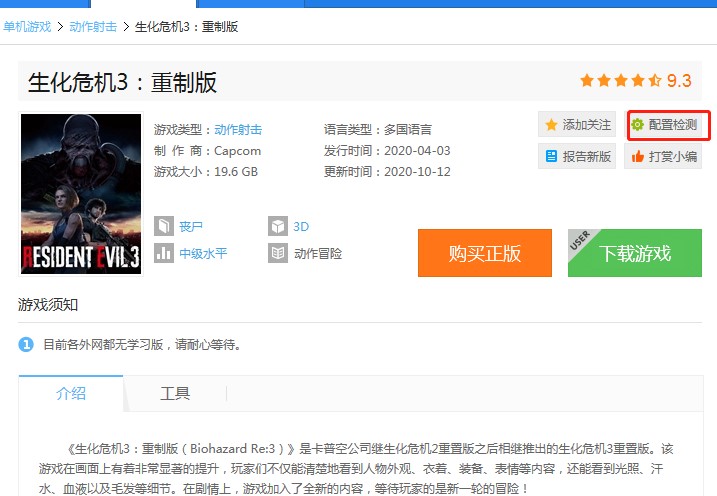Screen dimensions: 717x496
Task: Click the 中级水平 difficulty link
Action: (x=203, y=253)
